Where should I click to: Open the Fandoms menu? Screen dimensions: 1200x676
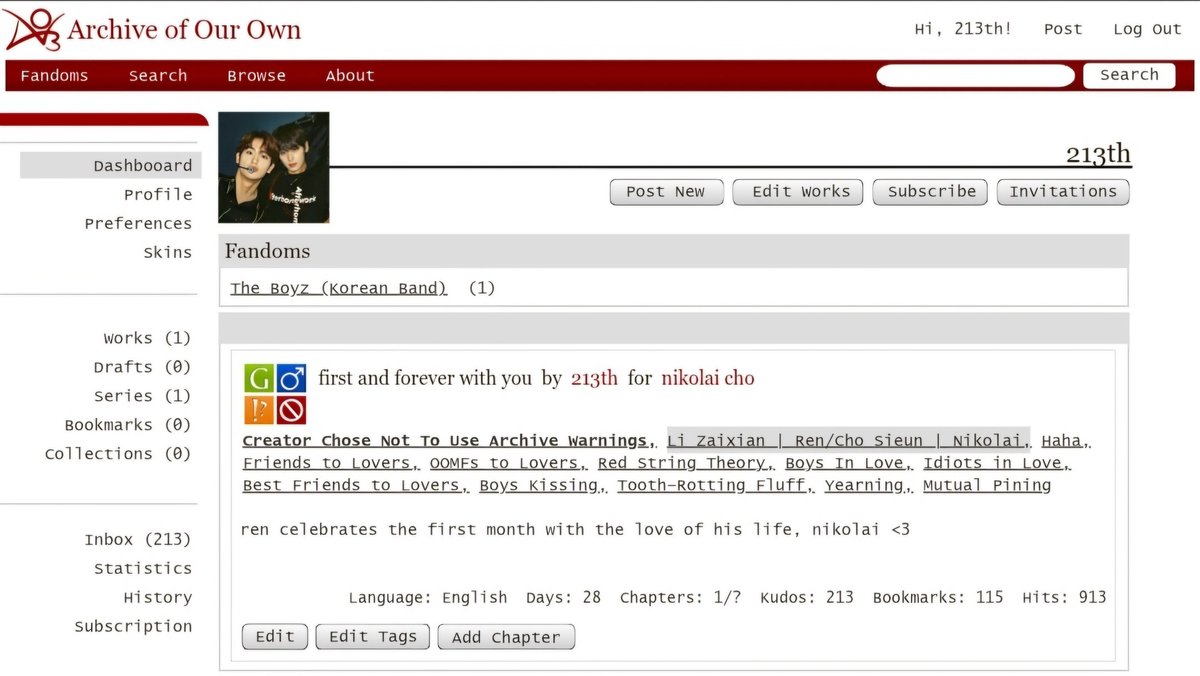tap(54, 76)
